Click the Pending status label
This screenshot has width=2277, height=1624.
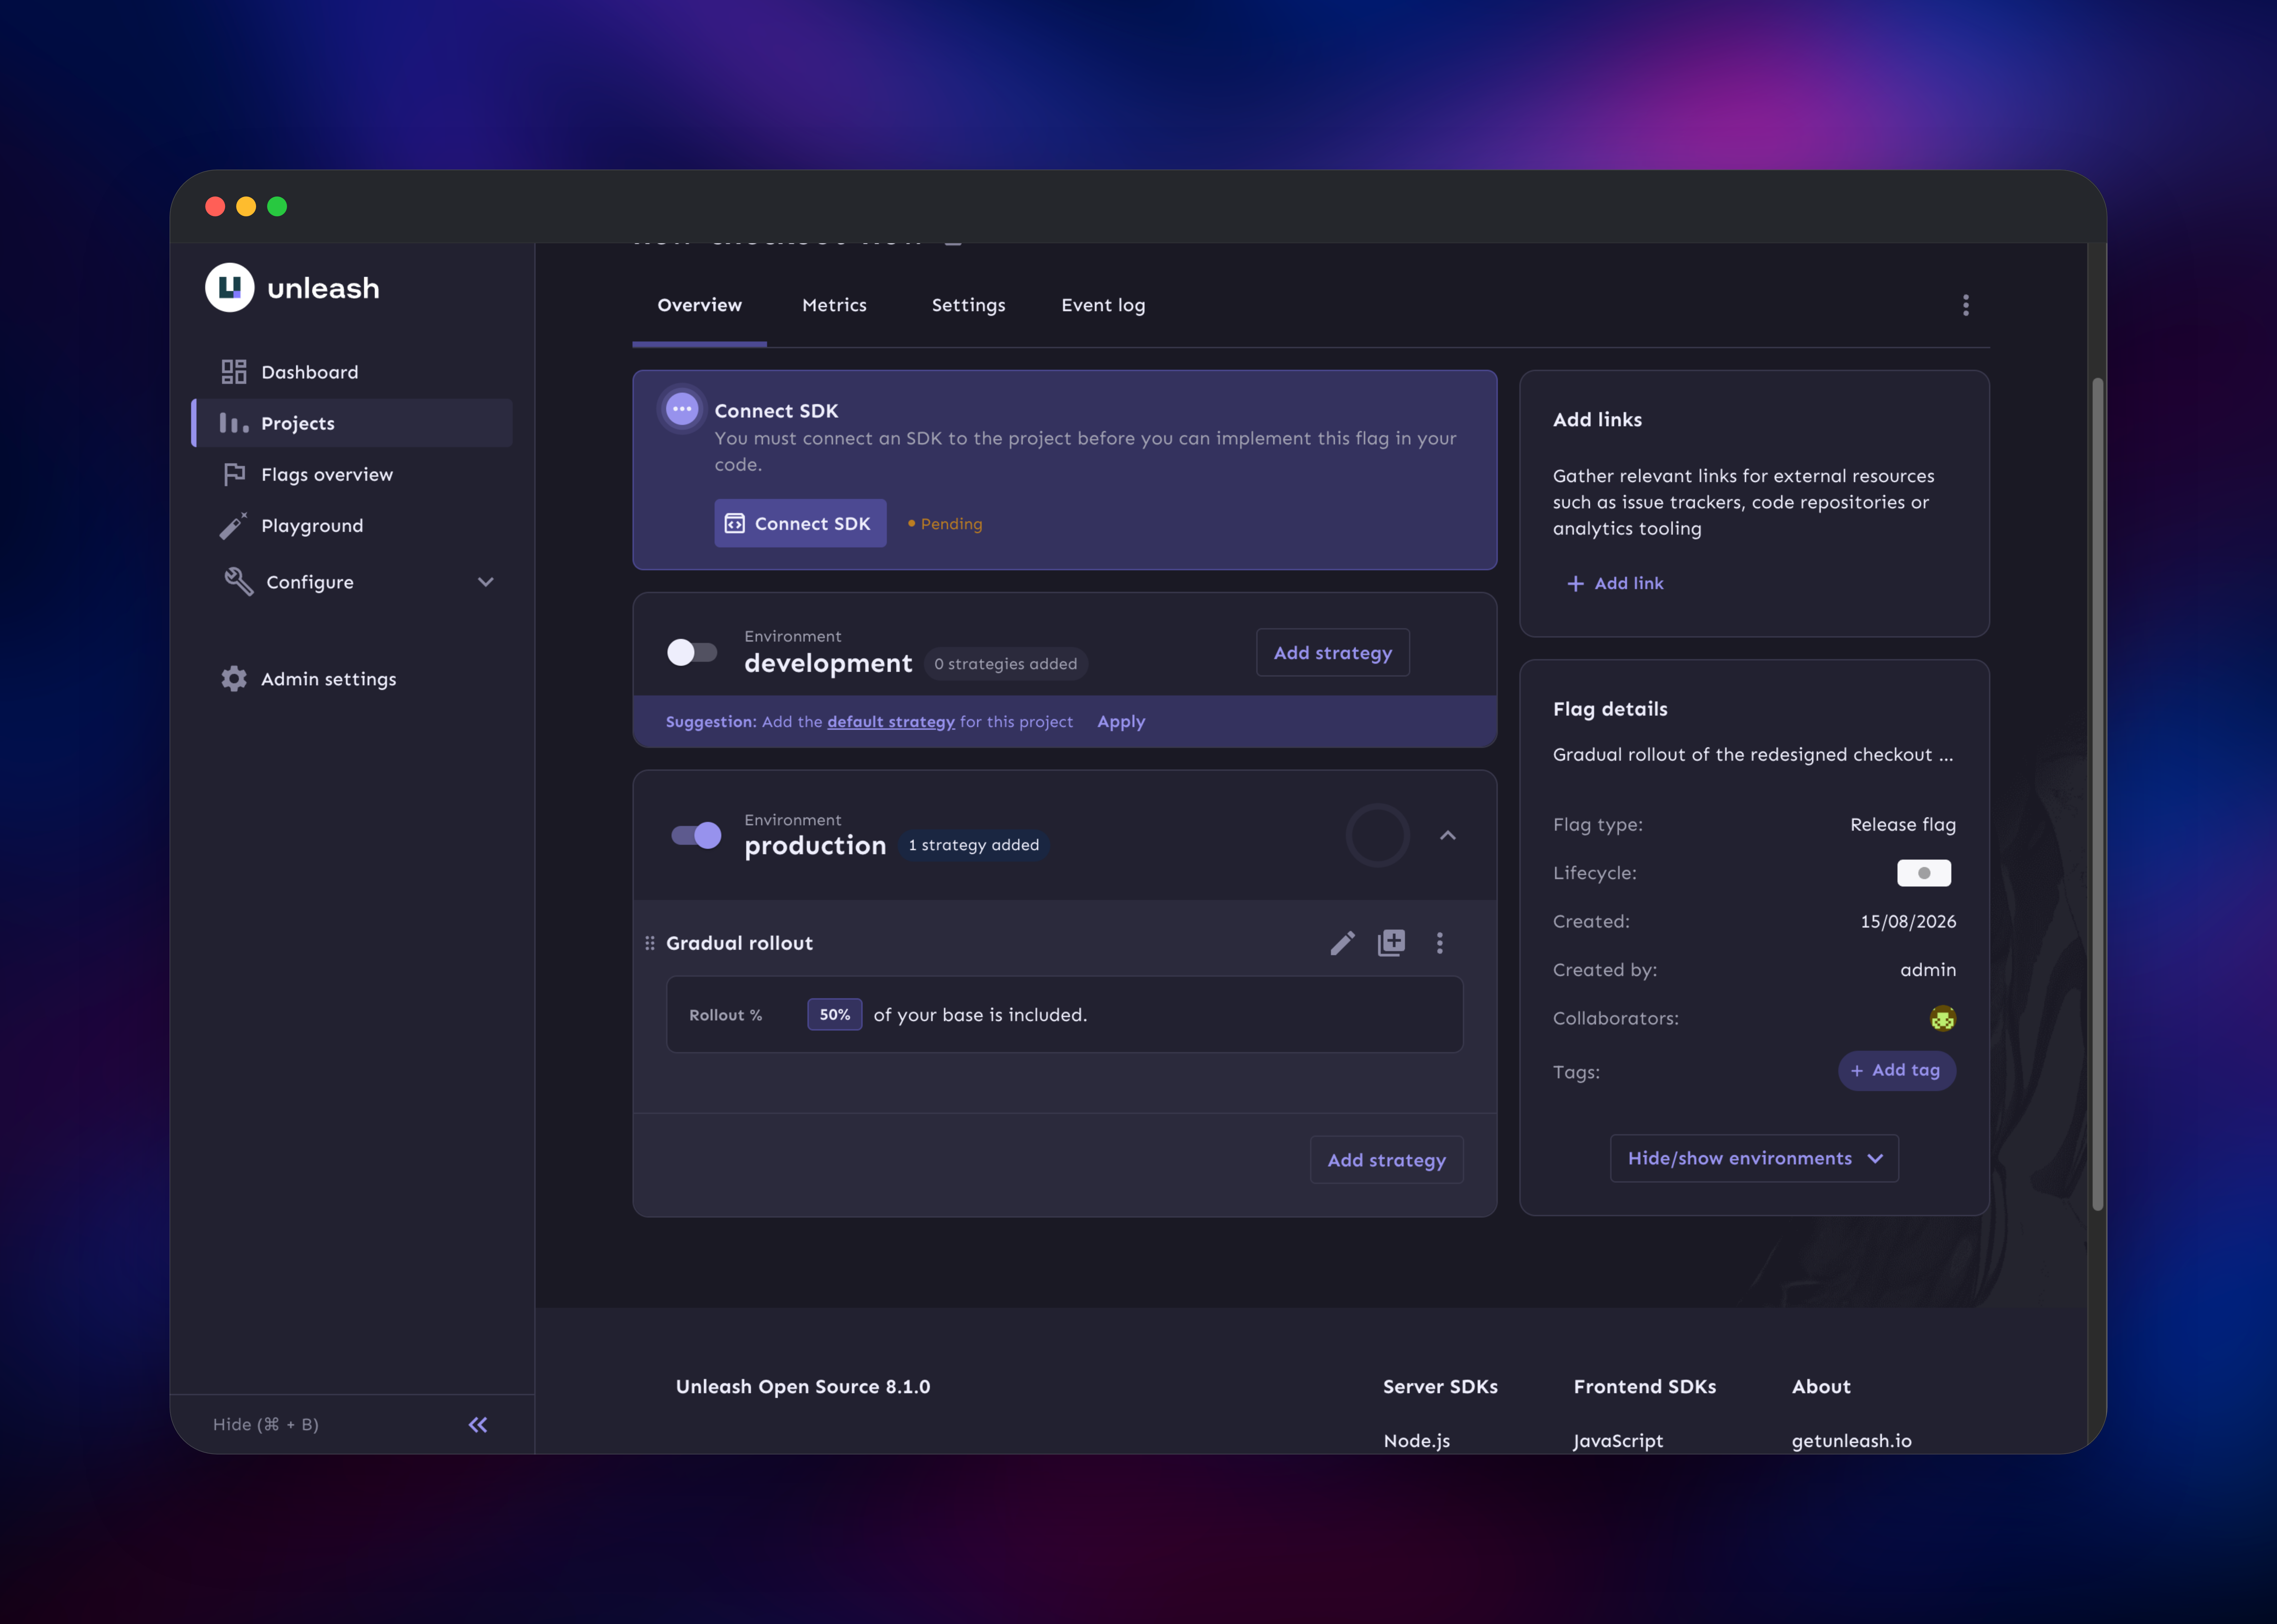(x=945, y=524)
